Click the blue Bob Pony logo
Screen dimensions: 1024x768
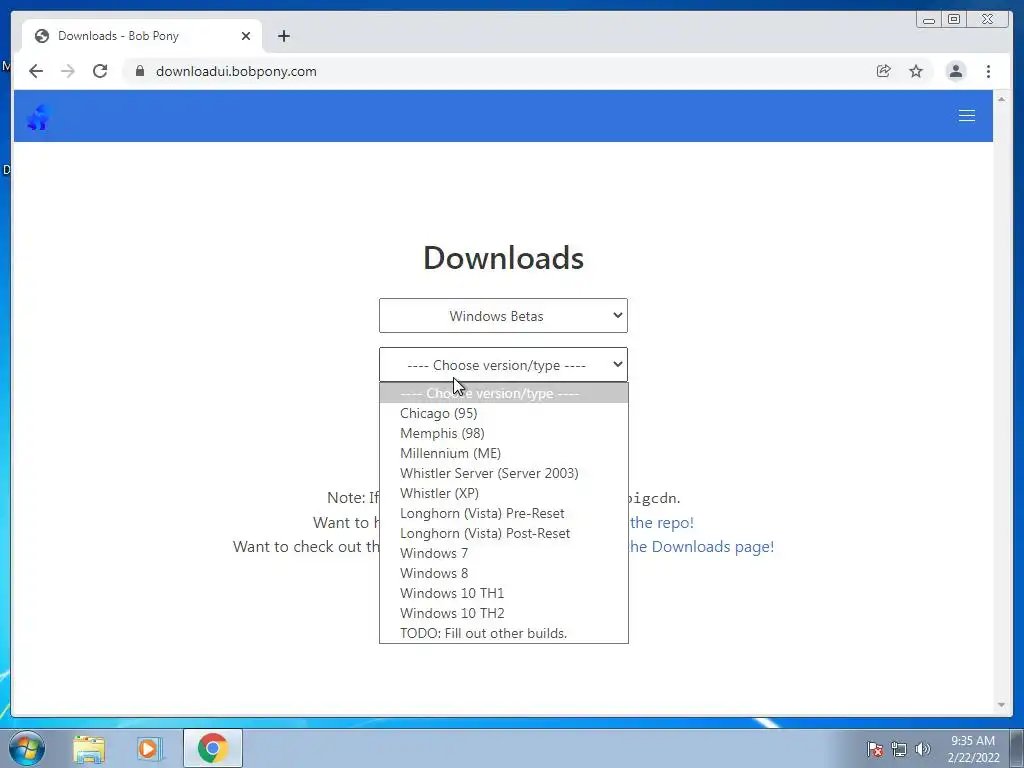[x=39, y=117]
